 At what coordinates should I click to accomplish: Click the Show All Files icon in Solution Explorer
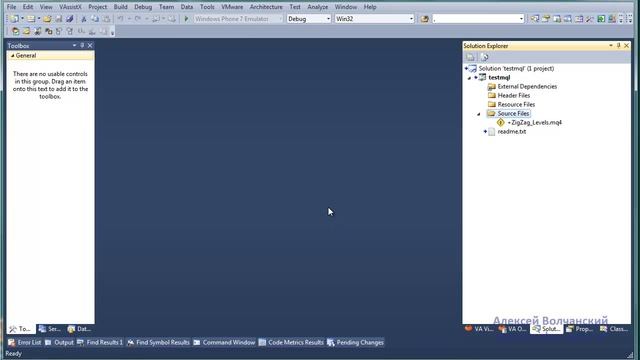[484, 57]
